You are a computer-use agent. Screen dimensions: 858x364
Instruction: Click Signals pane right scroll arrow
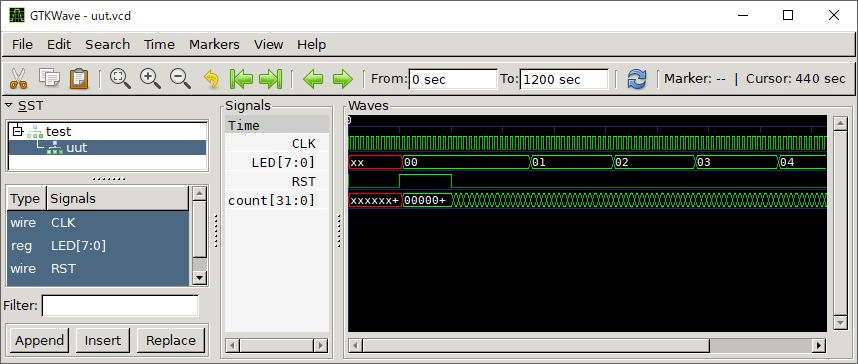321,346
